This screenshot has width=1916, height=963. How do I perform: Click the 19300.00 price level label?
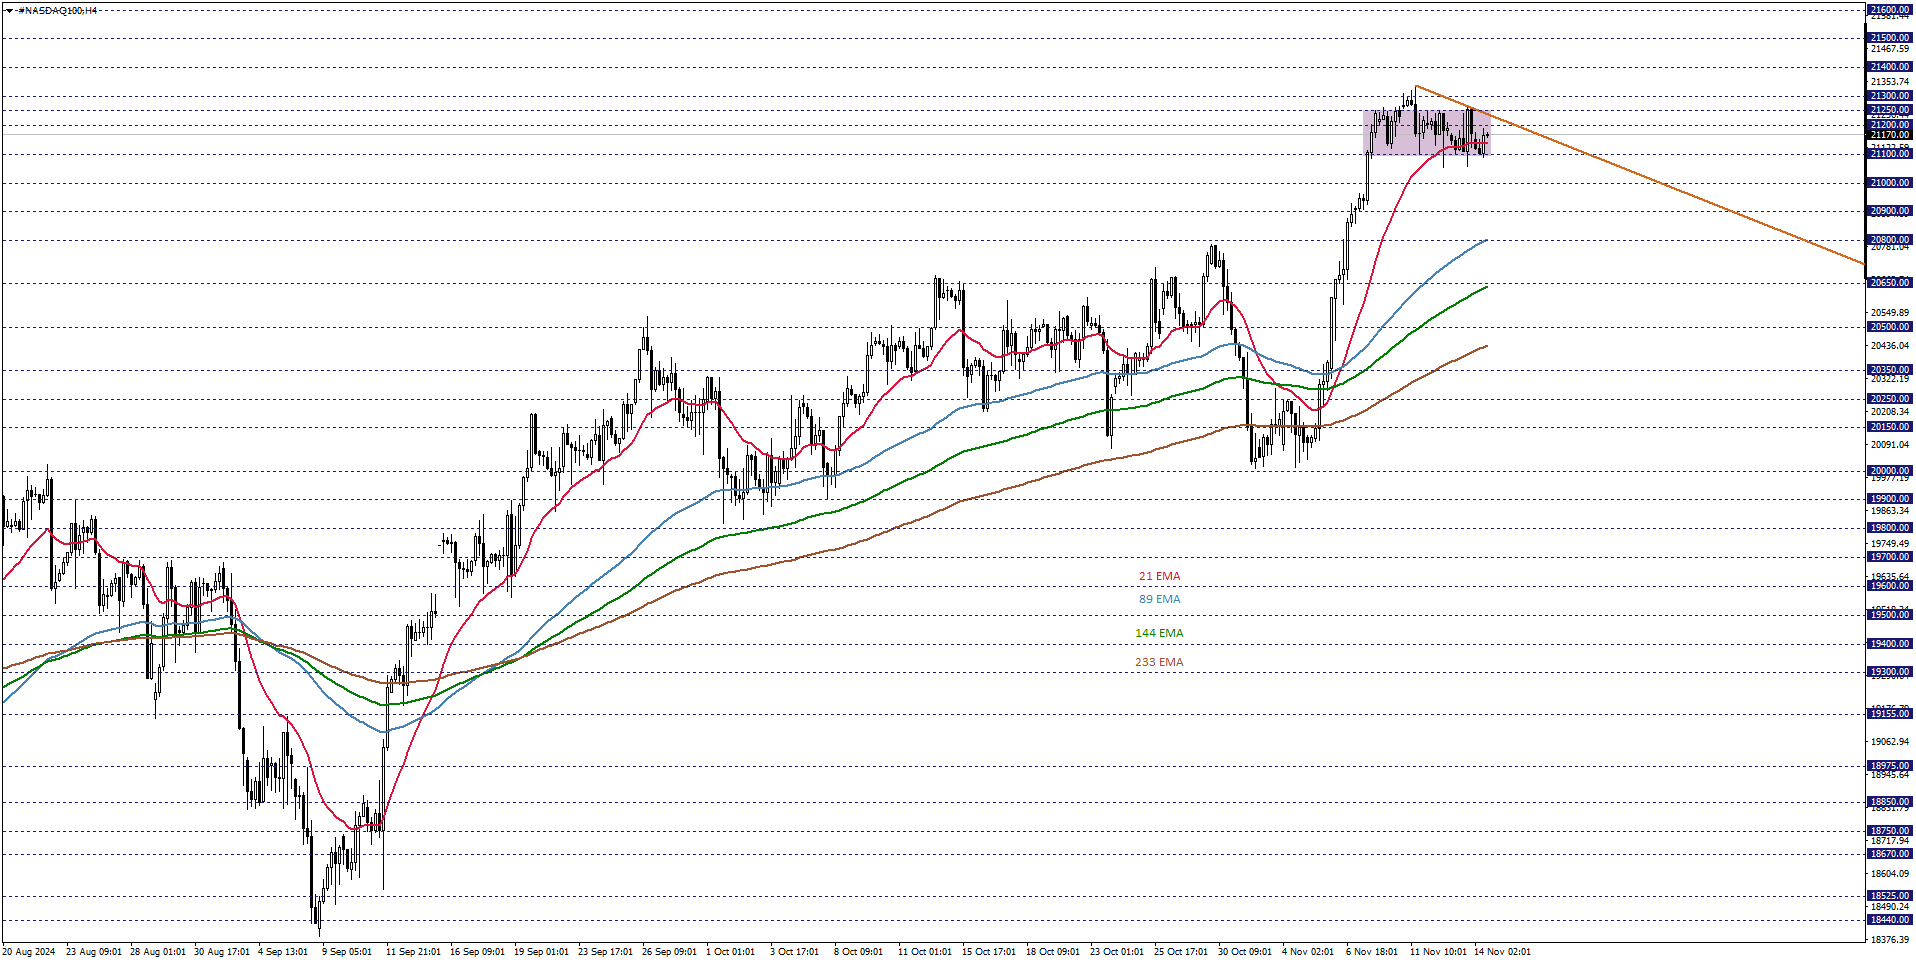tap(1889, 672)
